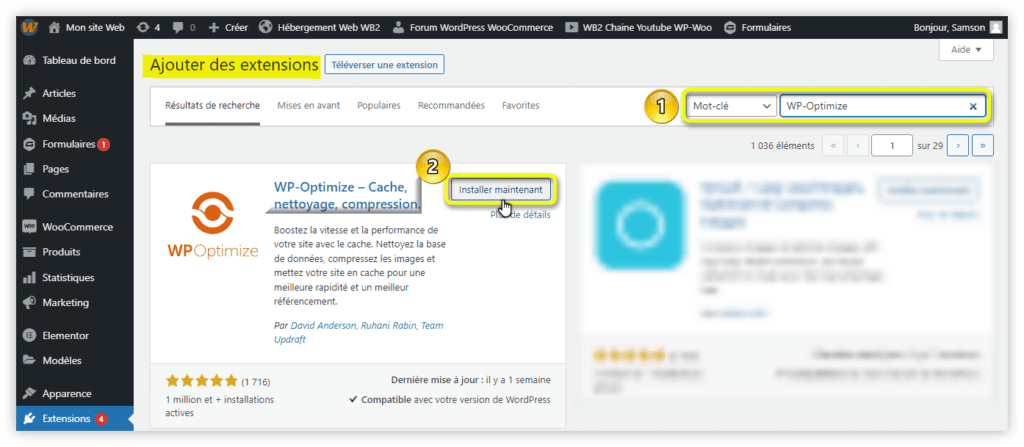Click the Samson user avatar
The height and width of the screenshot is (447, 1024).
tap(995, 27)
